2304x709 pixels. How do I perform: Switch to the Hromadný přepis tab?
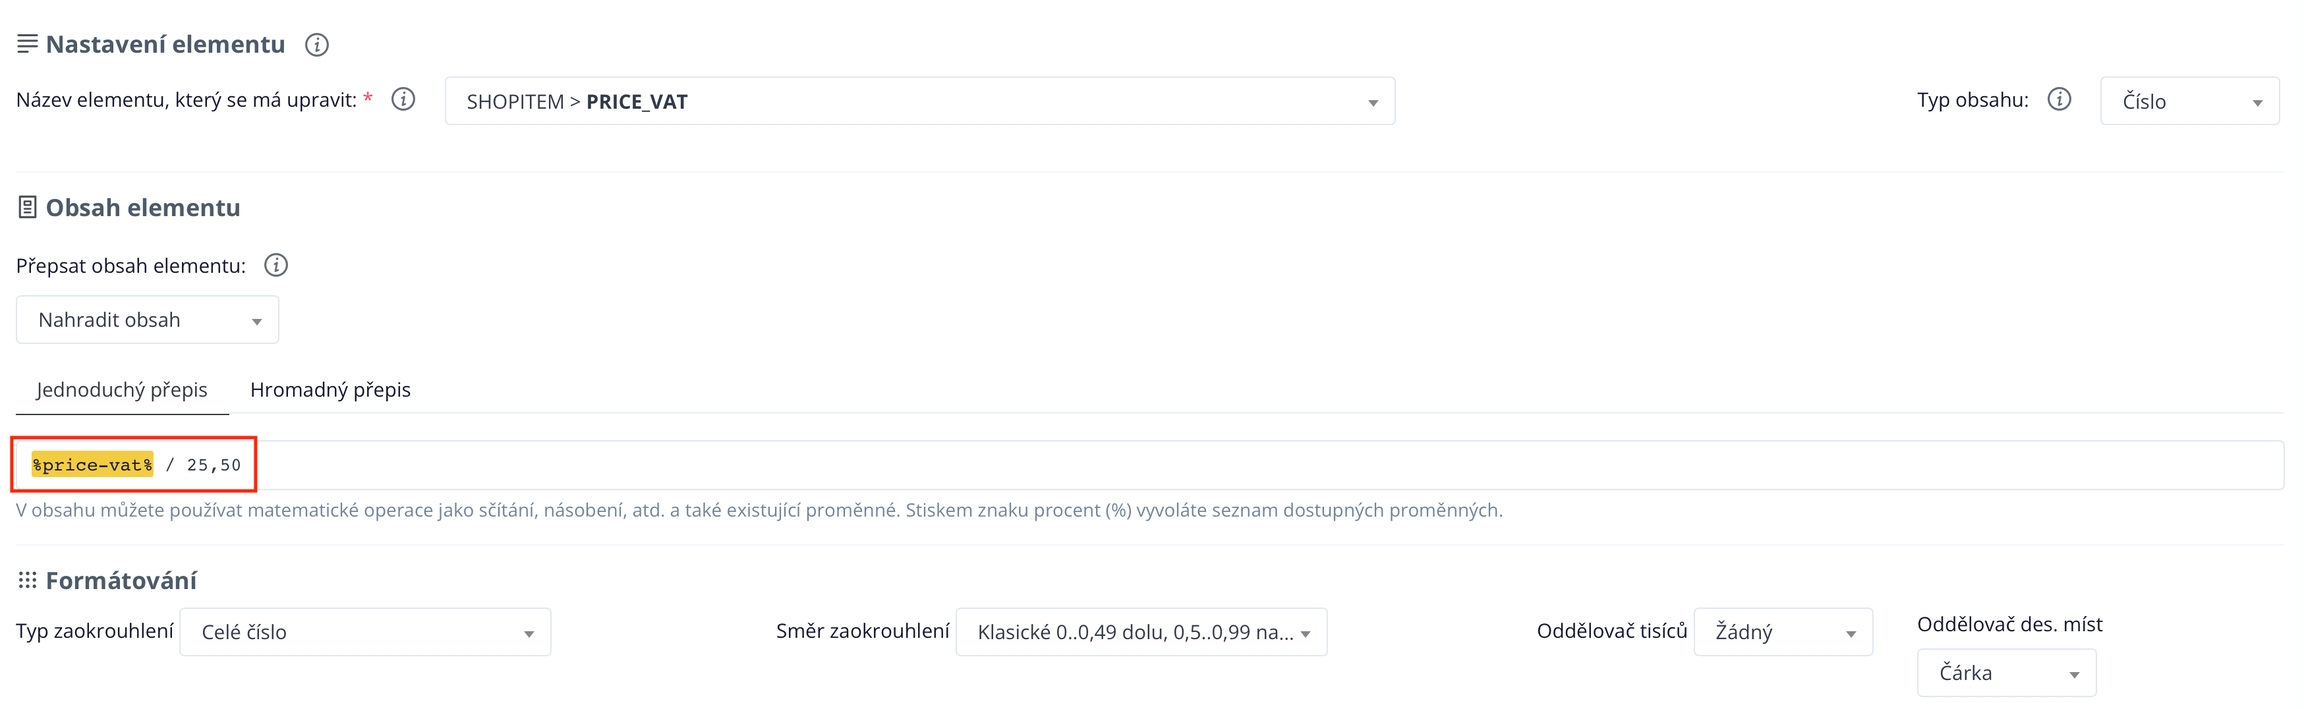pyautogui.click(x=330, y=389)
